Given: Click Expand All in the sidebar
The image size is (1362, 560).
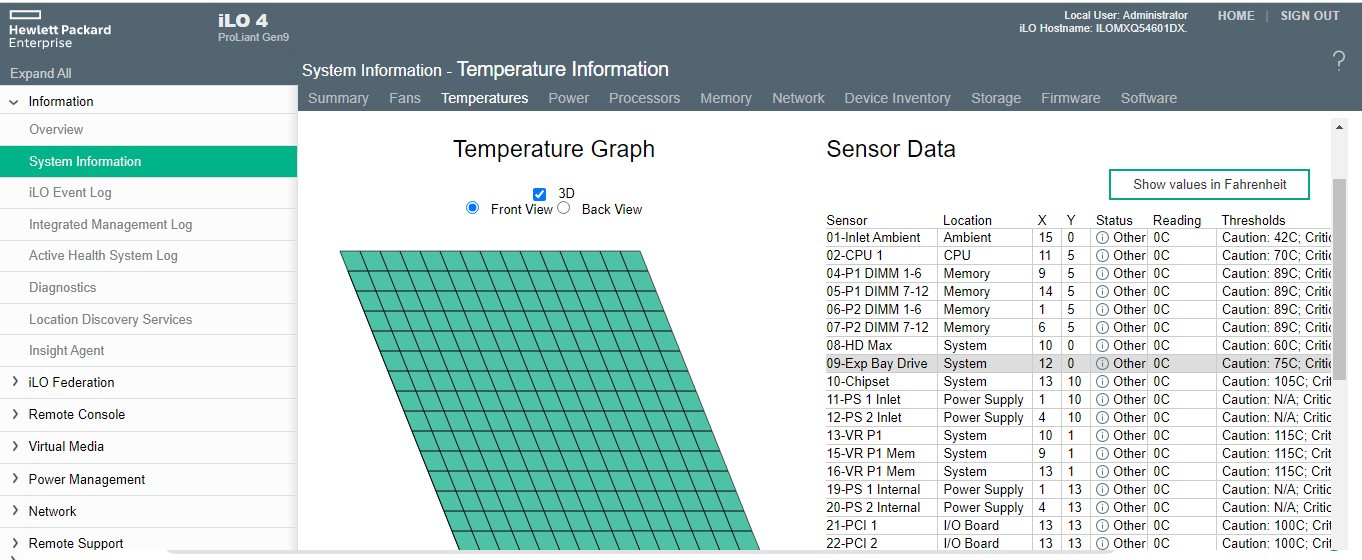Looking at the screenshot, I should (x=41, y=73).
